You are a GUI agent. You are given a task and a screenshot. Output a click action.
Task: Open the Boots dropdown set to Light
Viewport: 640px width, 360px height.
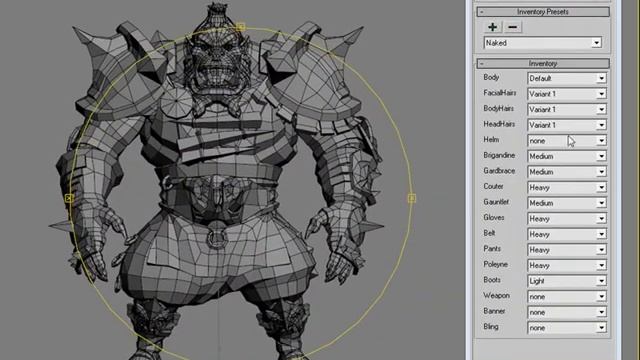[x=567, y=281]
